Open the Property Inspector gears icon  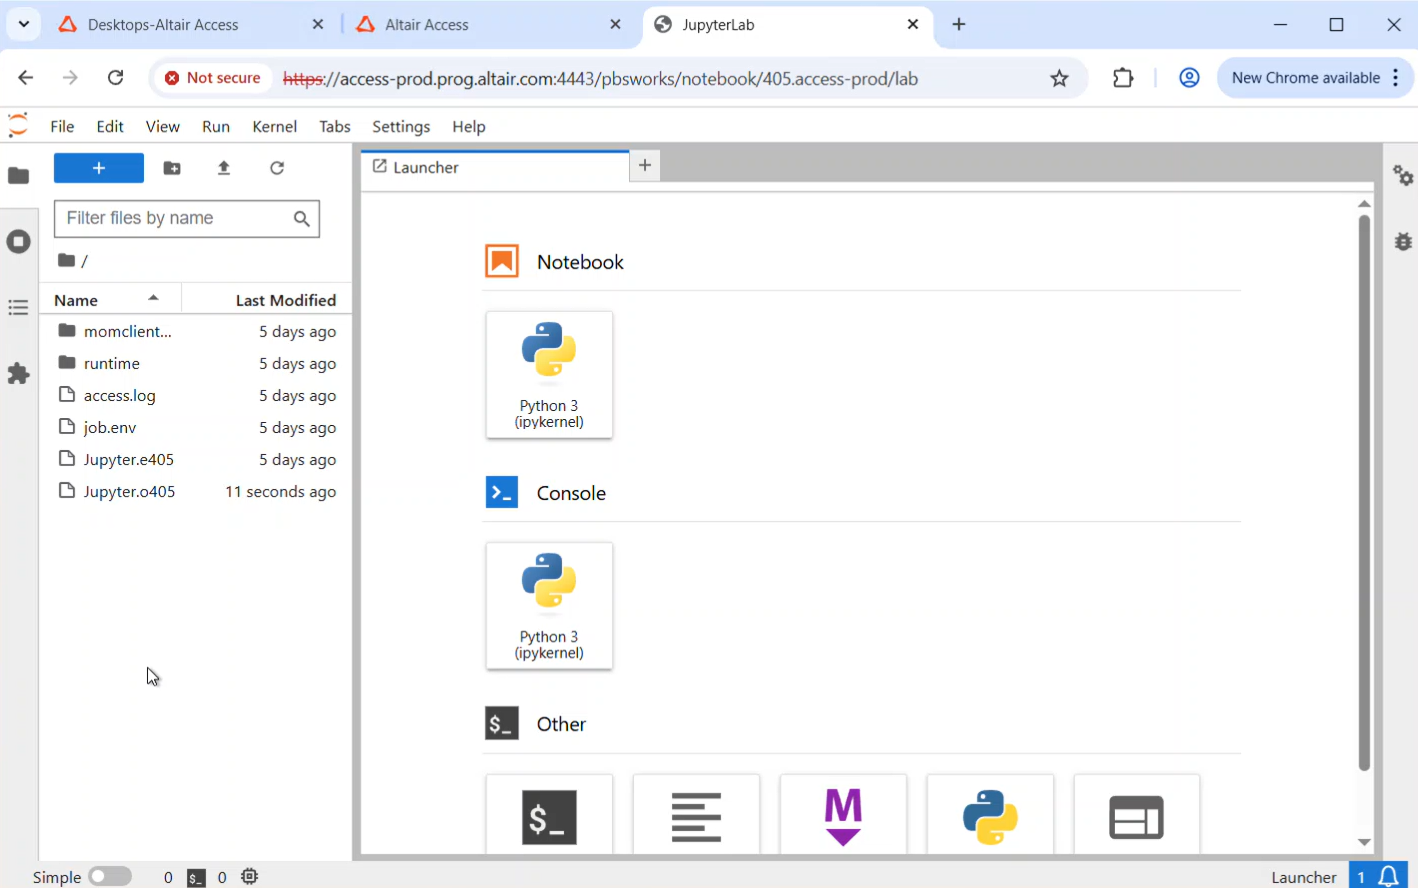1403,176
